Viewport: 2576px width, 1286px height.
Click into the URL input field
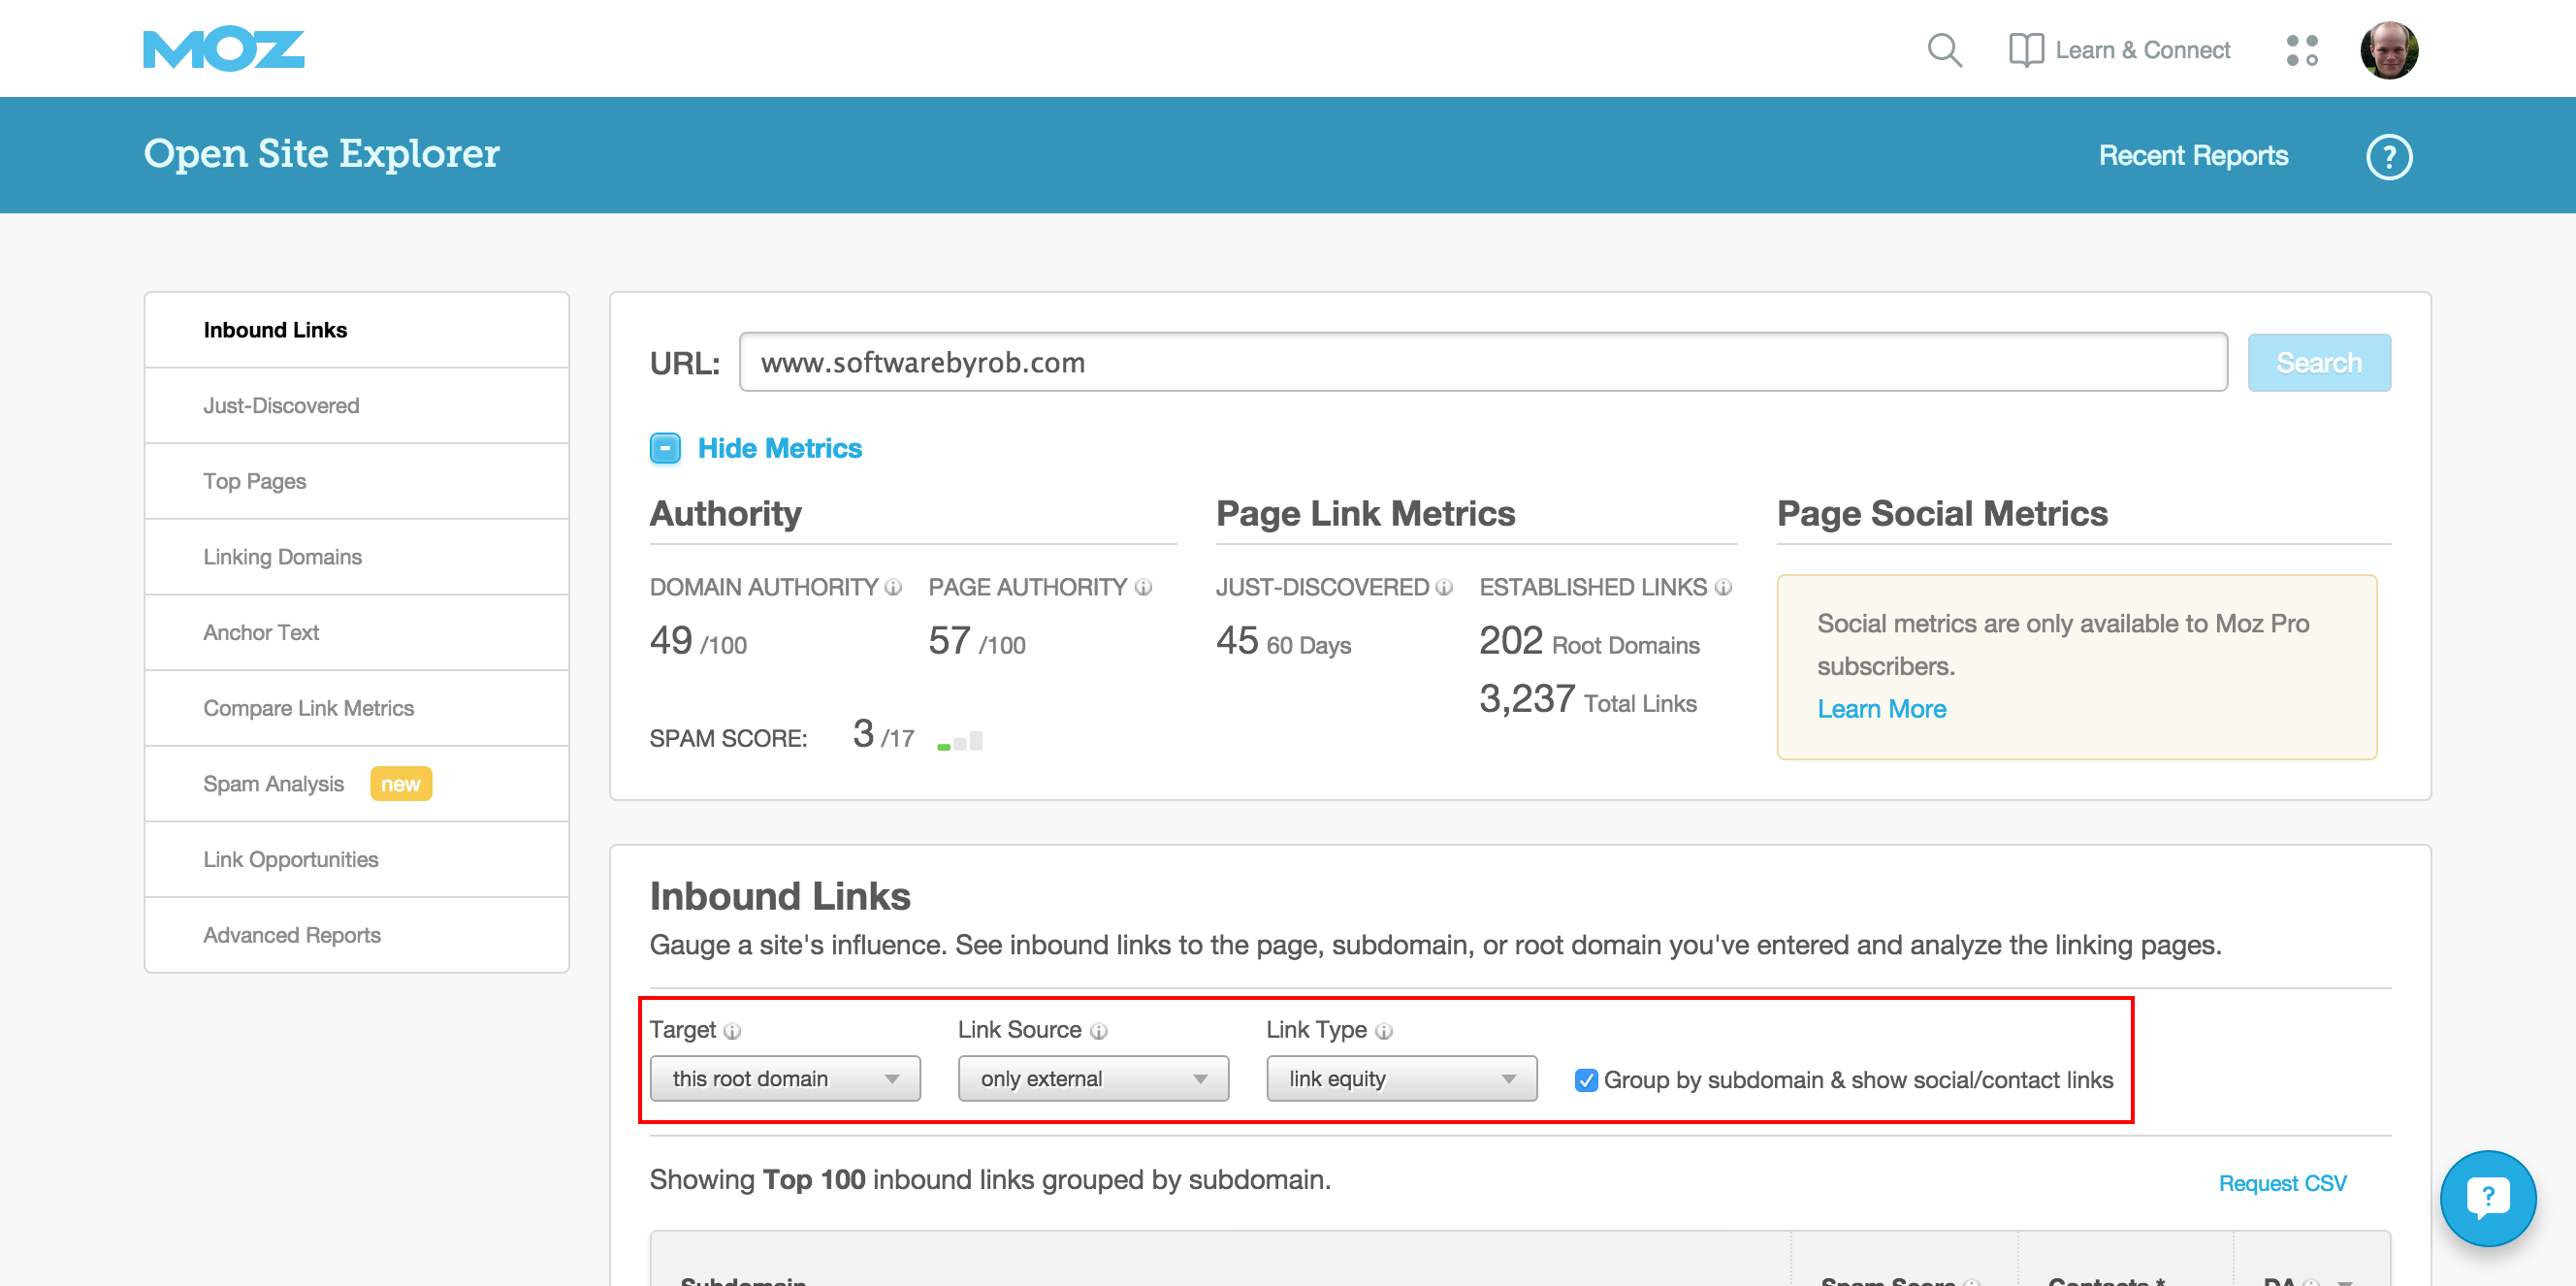coord(1482,362)
